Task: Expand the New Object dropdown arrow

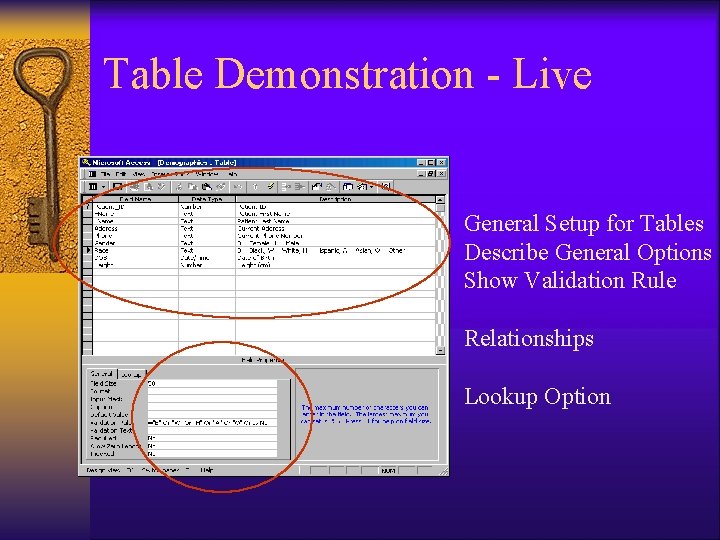Action: 371,186
